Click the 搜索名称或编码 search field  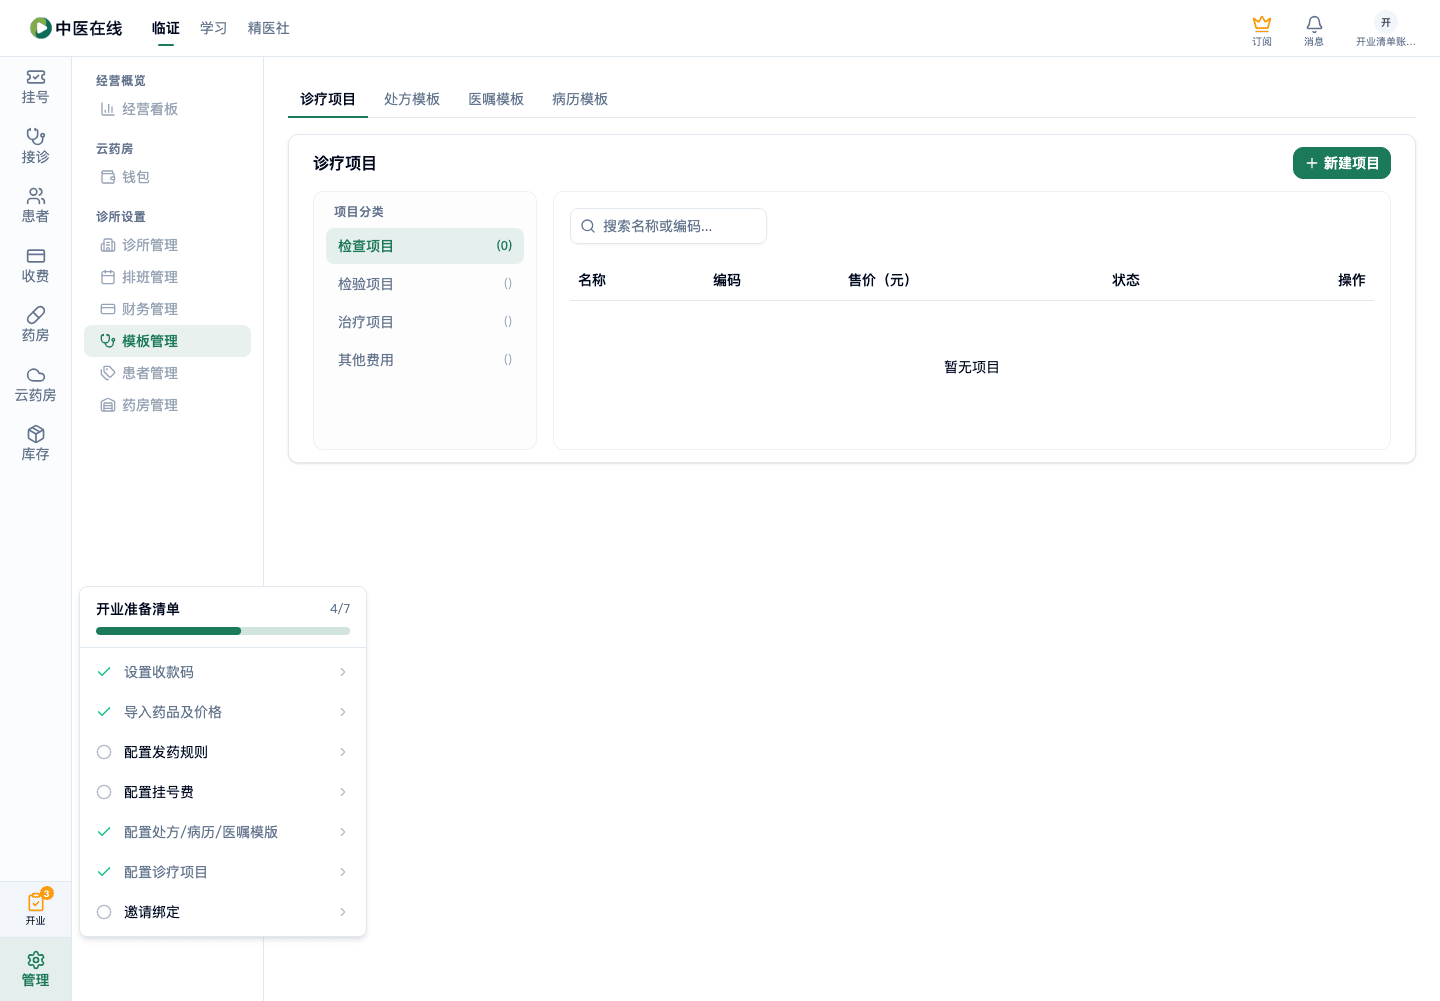pyautogui.click(x=668, y=226)
